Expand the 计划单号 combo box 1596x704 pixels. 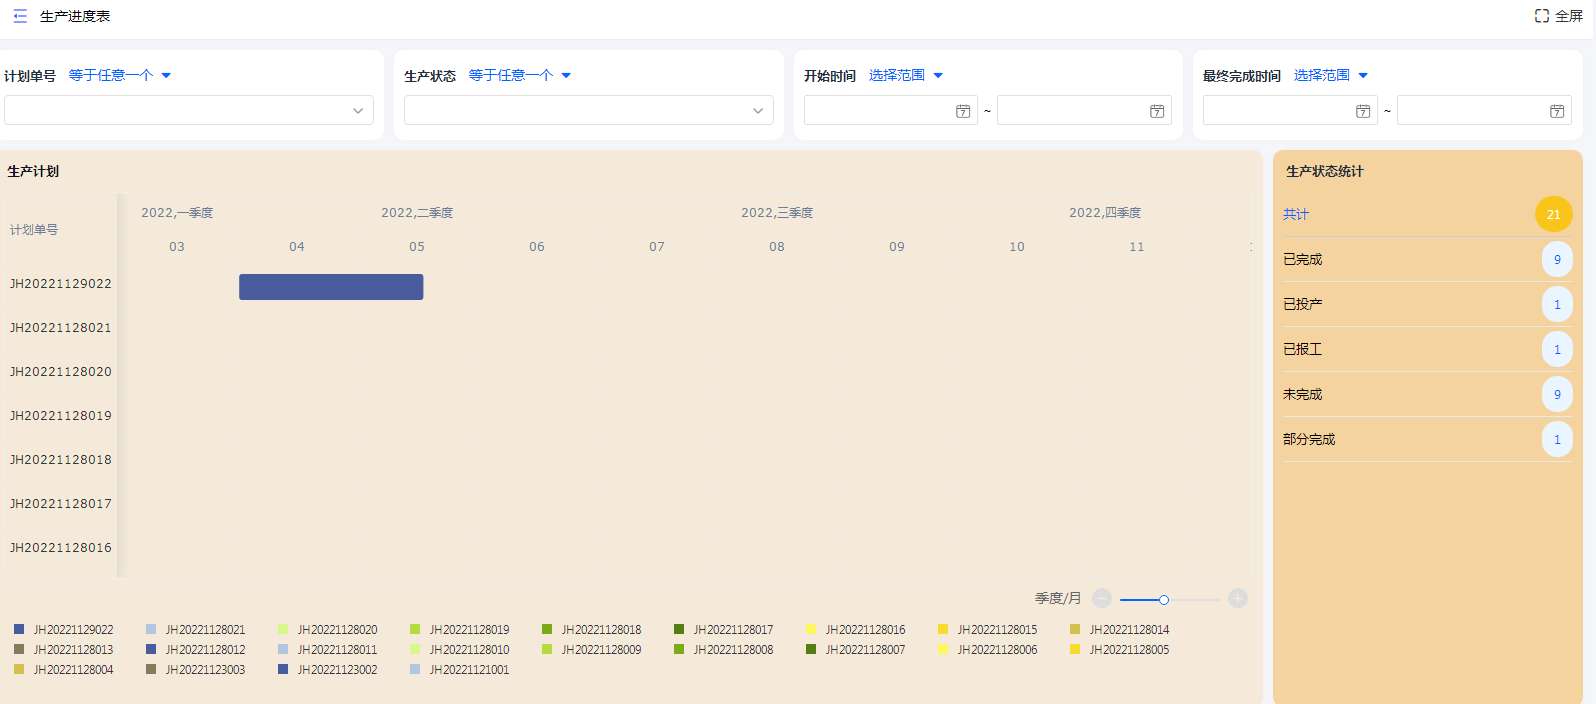(189, 110)
